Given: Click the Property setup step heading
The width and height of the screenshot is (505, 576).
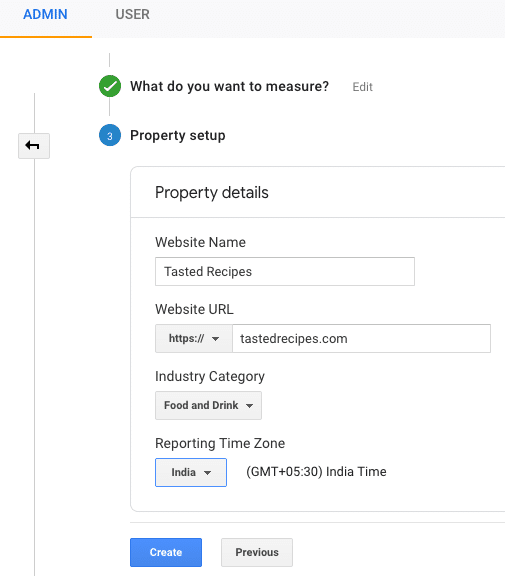Looking at the screenshot, I should [x=178, y=136].
